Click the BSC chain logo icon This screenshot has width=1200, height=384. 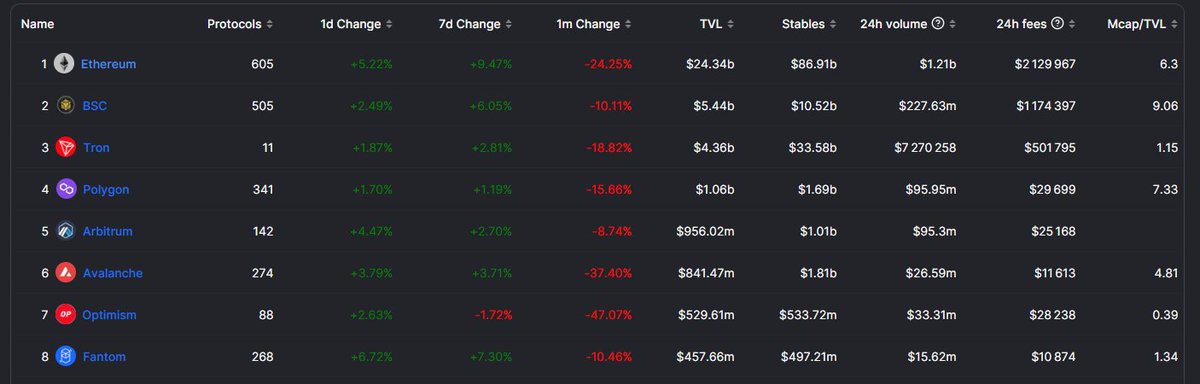[66, 106]
